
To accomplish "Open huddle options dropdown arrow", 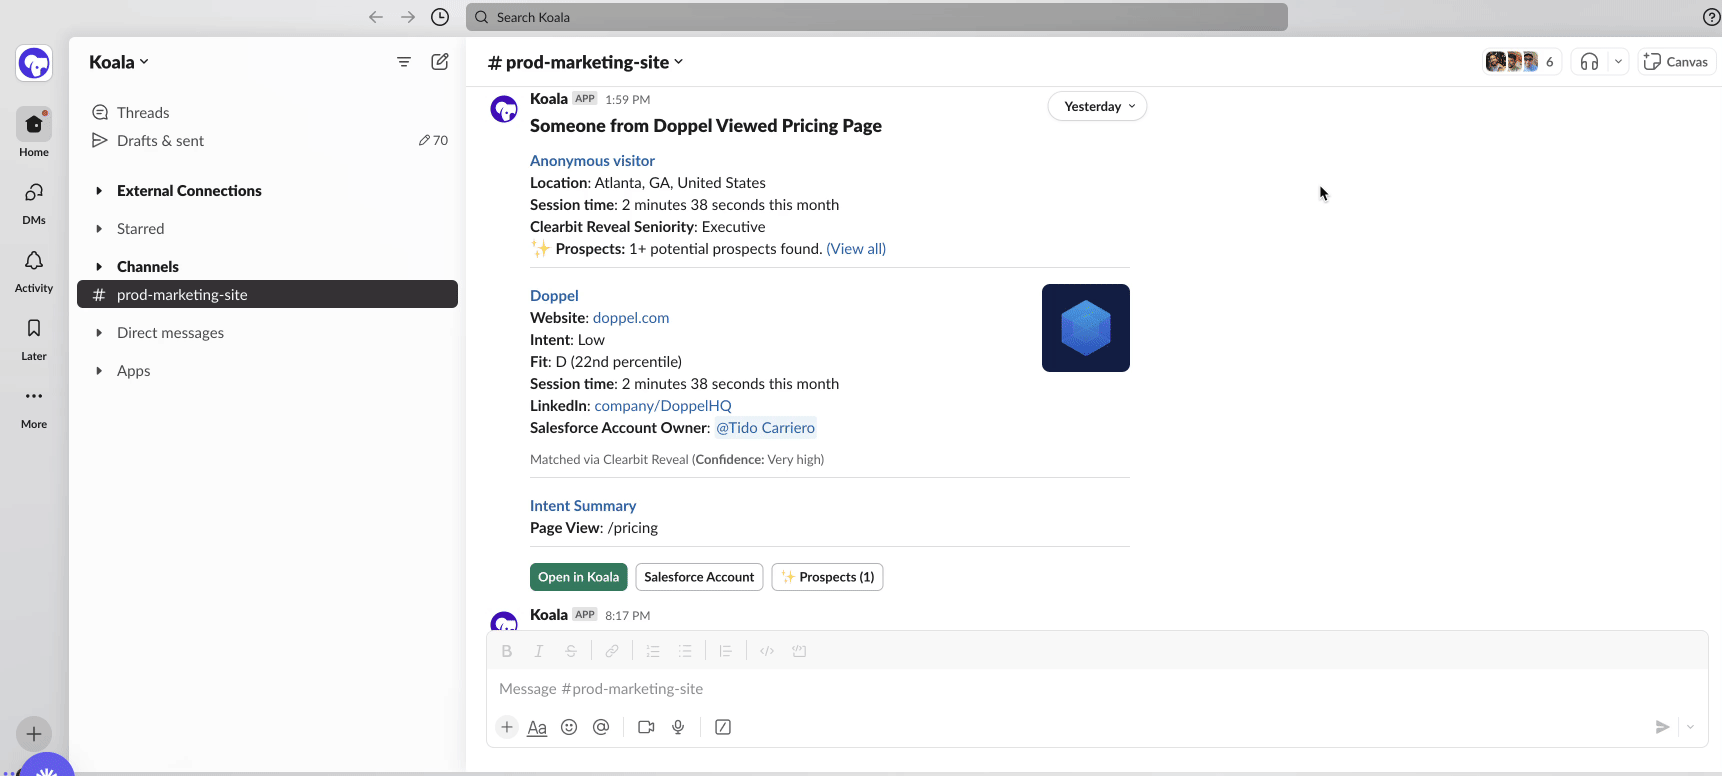I will pos(1618,62).
